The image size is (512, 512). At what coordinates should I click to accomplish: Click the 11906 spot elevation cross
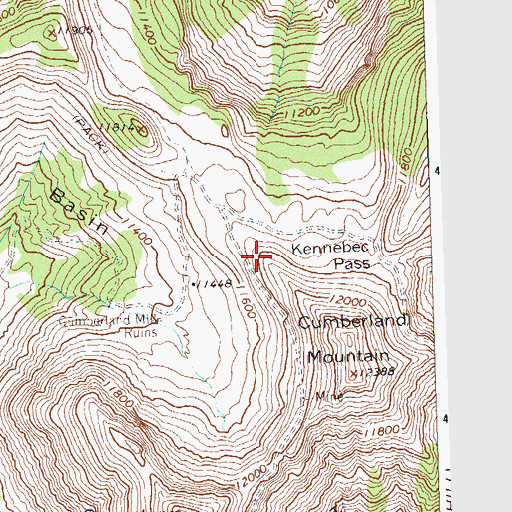52,33
